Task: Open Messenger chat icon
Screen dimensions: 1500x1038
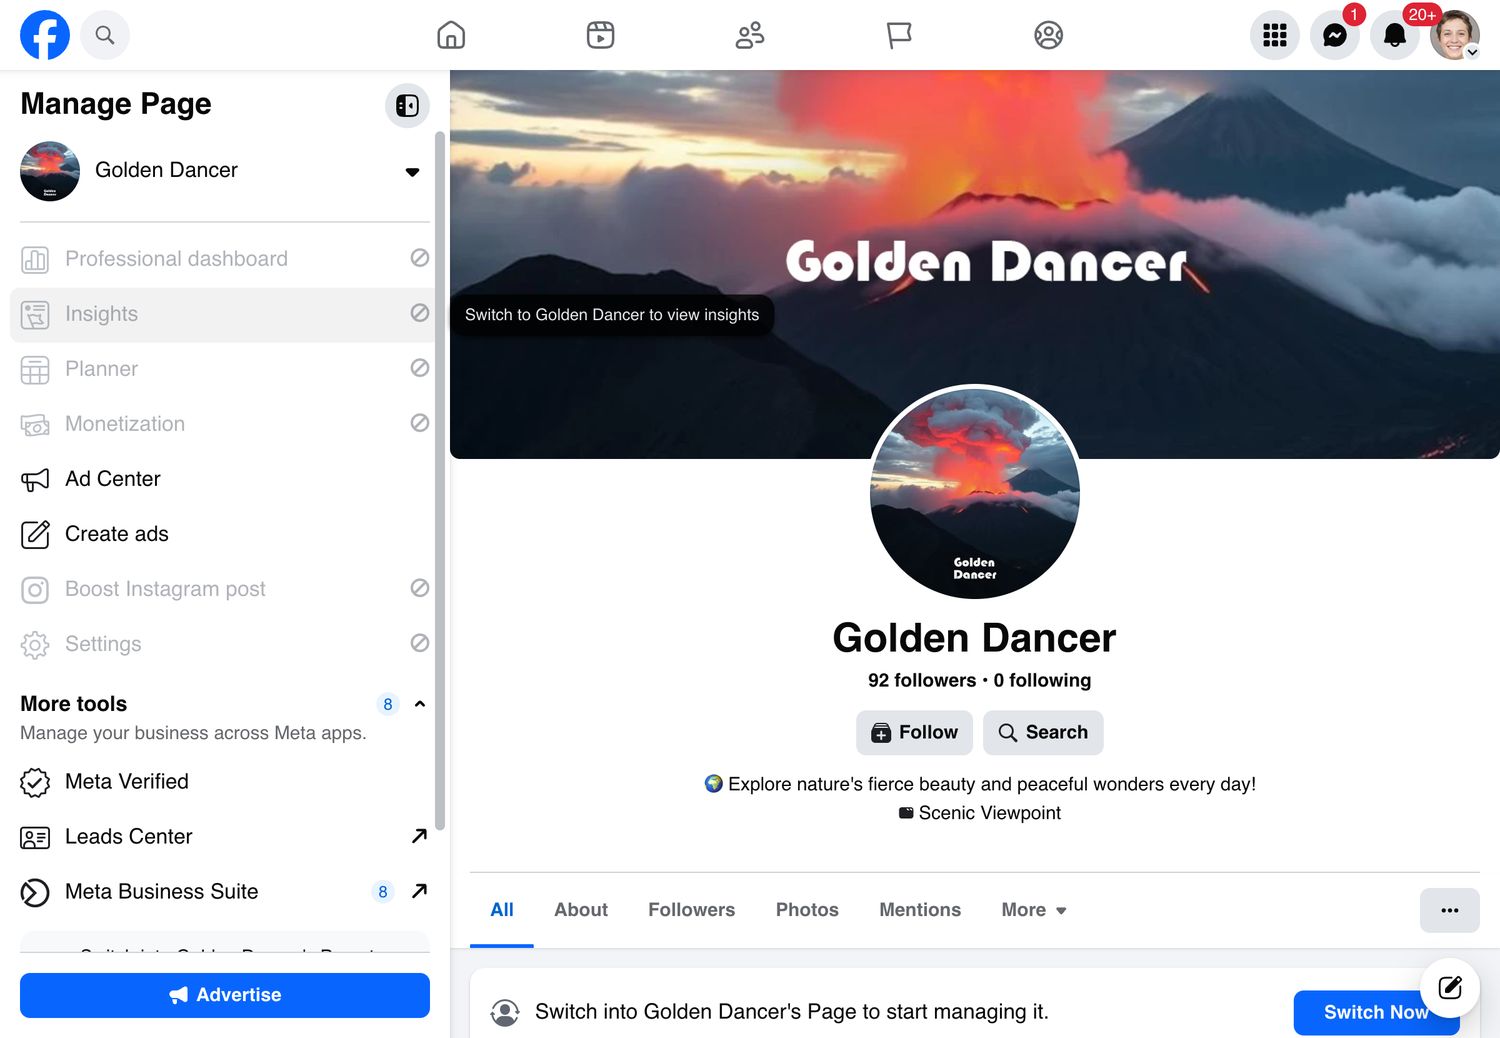Action: (1335, 35)
